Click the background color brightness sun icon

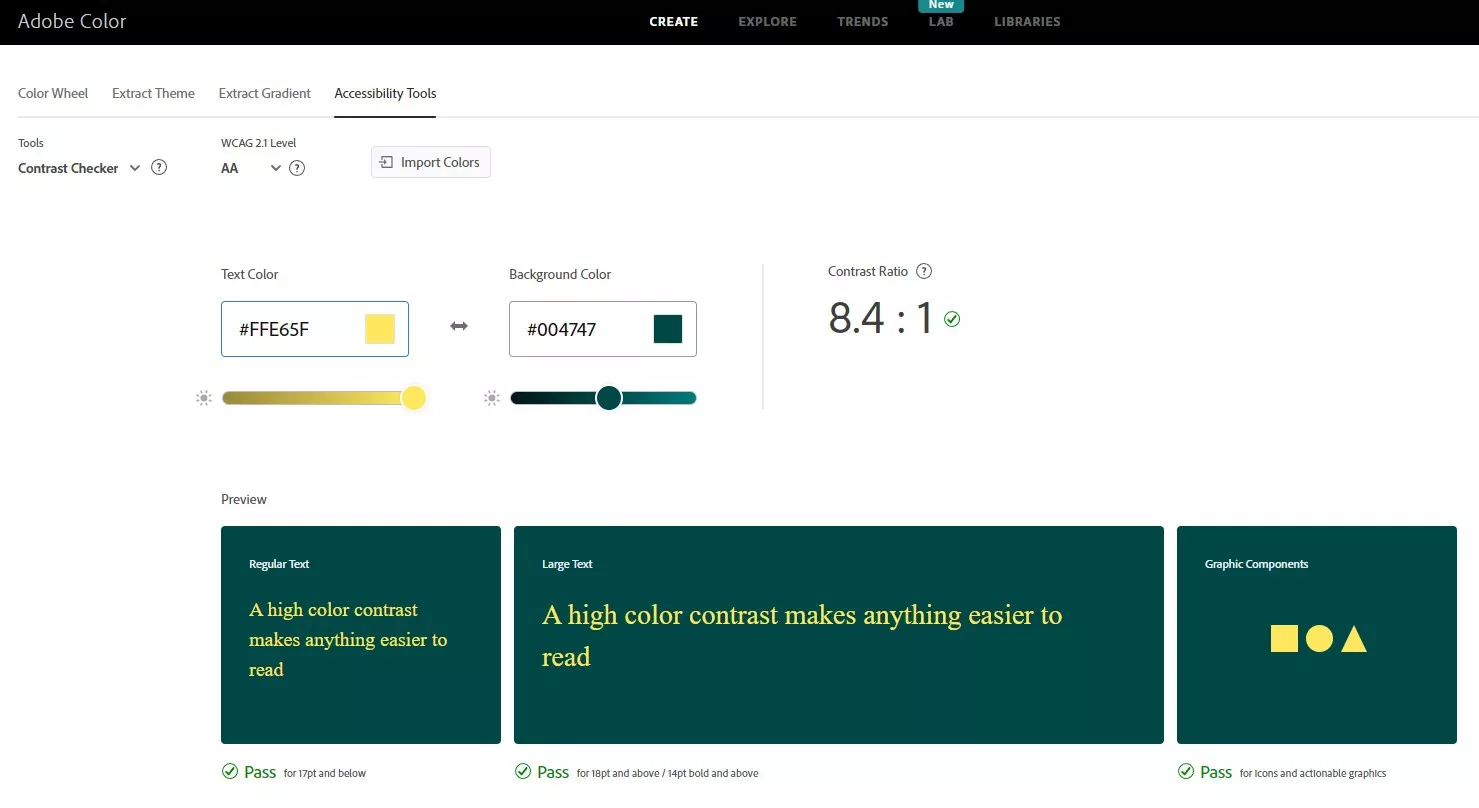point(492,398)
